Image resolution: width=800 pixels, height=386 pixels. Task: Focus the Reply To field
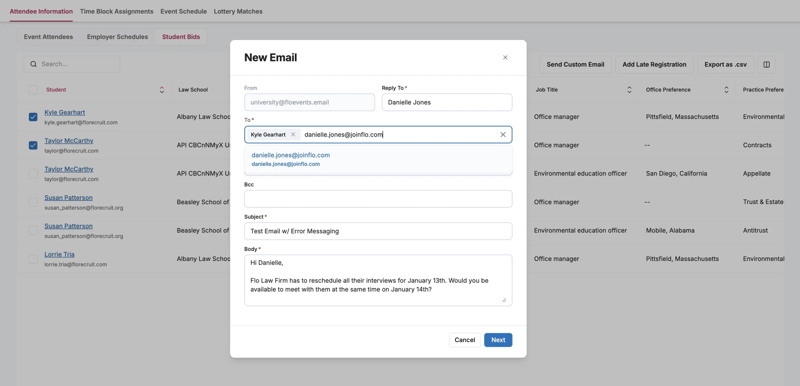tap(447, 102)
